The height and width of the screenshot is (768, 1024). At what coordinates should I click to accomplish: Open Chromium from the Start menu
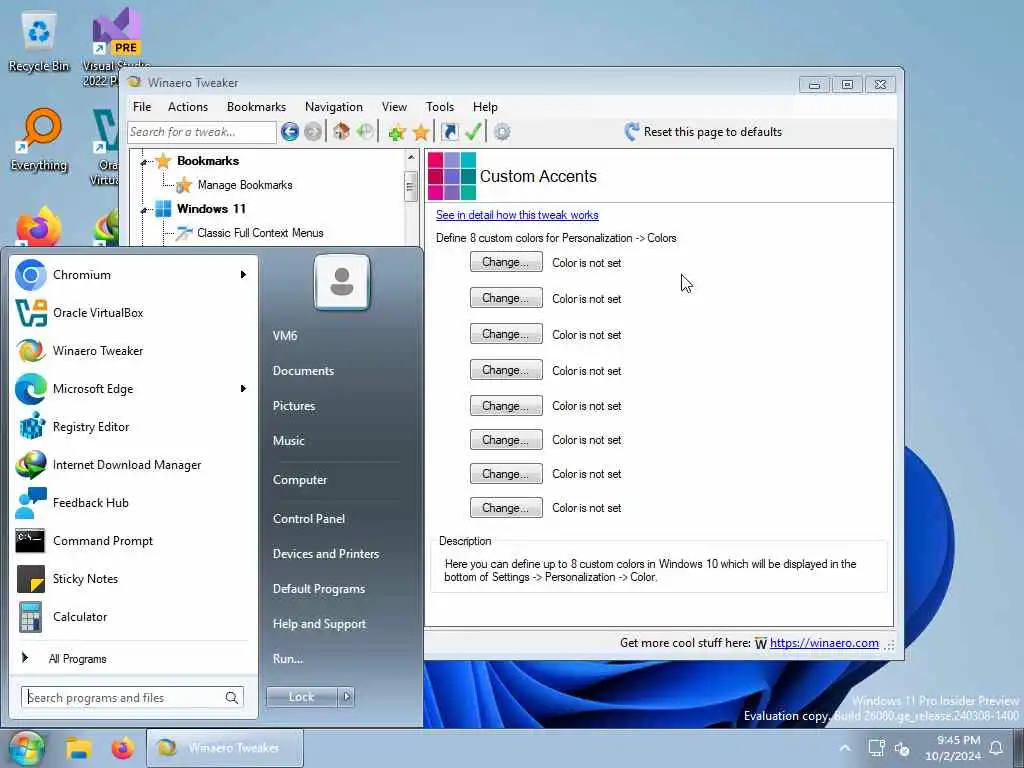click(x=131, y=275)
